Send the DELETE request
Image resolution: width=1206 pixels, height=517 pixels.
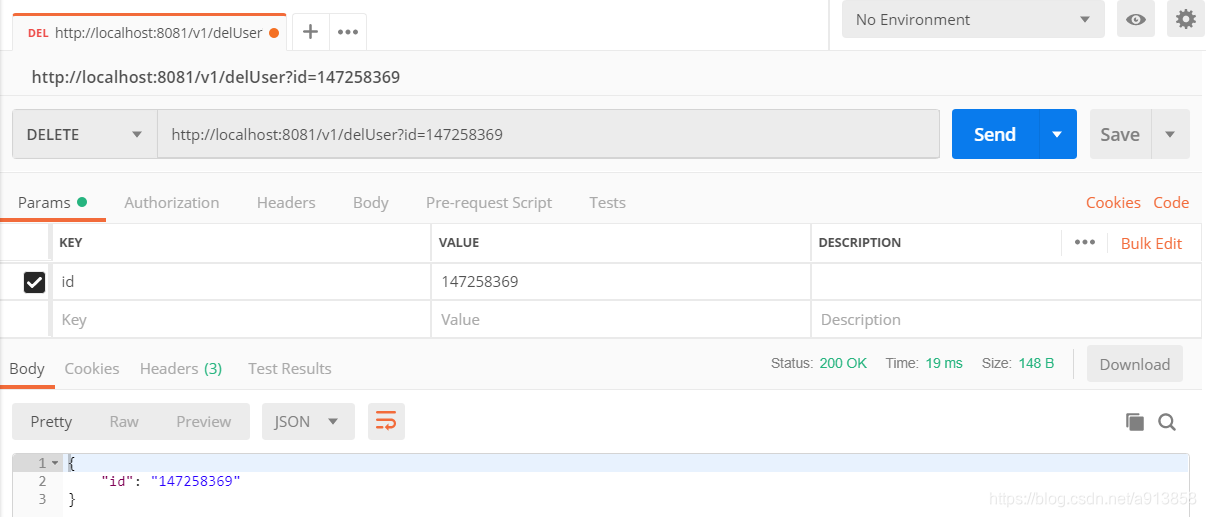995,134
